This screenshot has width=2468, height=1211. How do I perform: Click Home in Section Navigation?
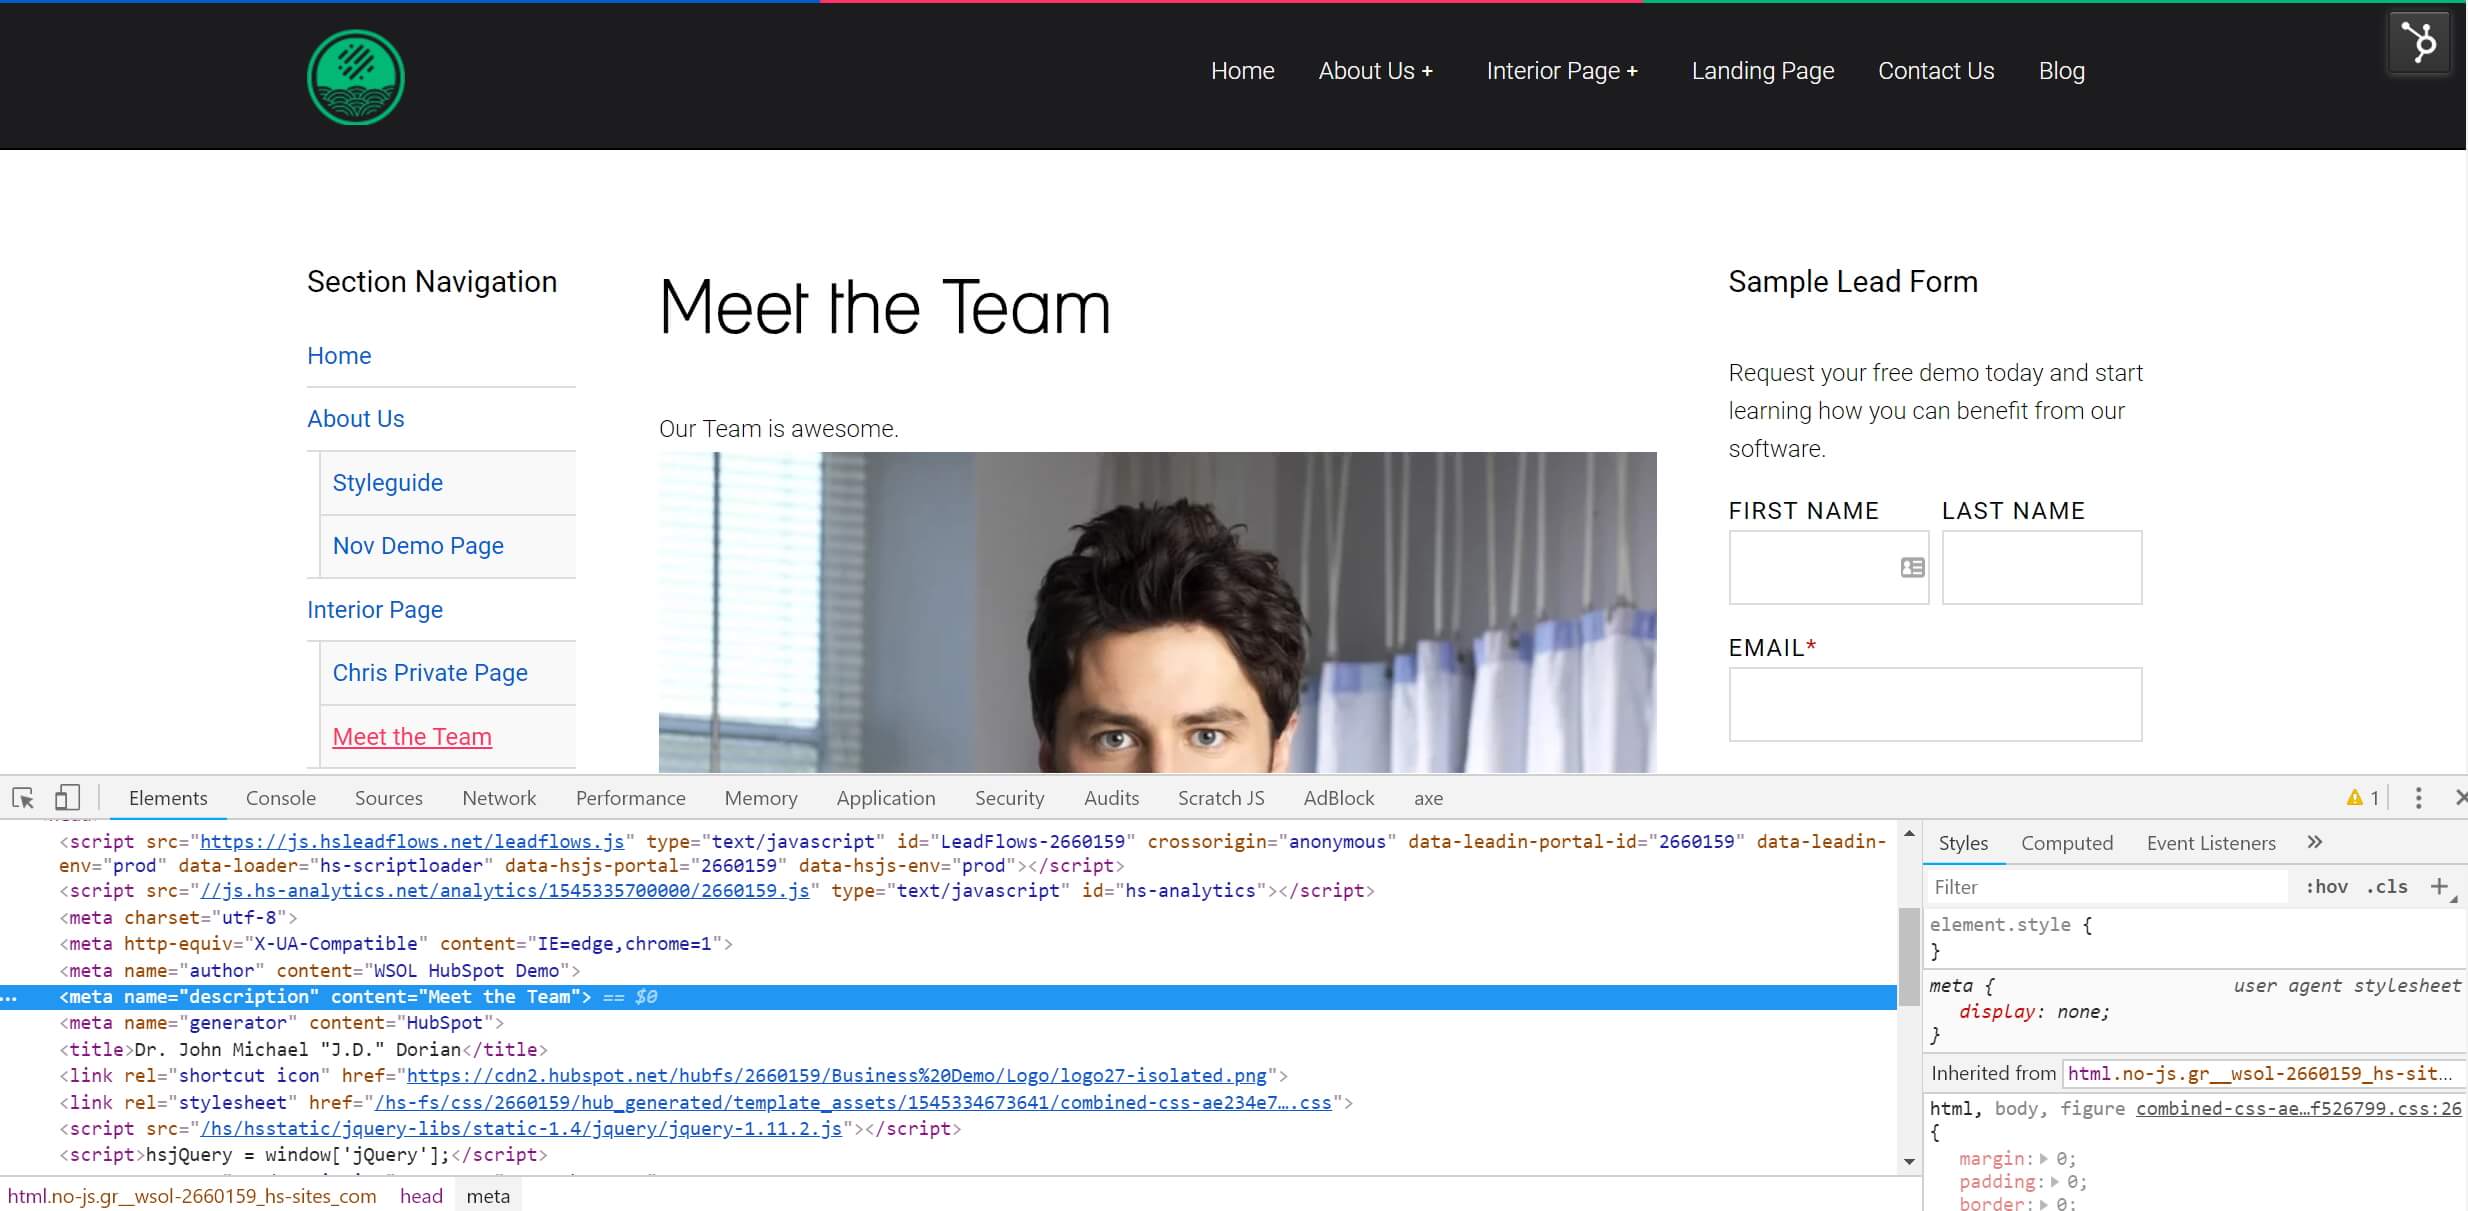click(339, 356)
